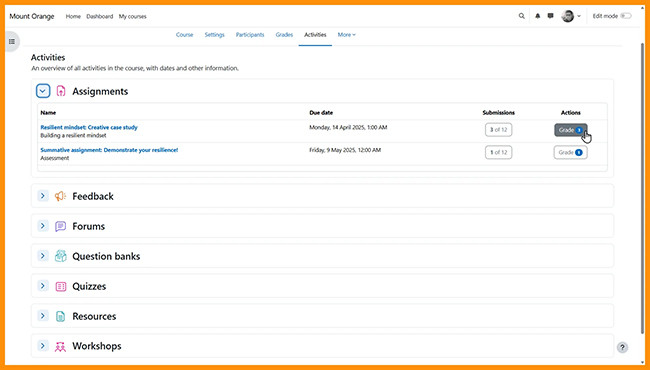This screenshot has width=650, height=370.
Task: Click the Workshops people icon
Action: point(61,346)
